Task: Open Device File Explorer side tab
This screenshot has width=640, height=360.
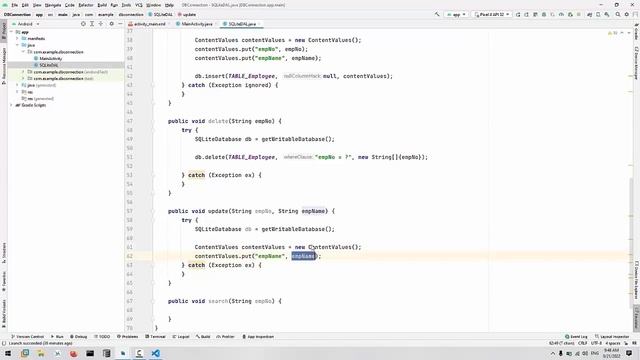Action: (x=636, y=280)
